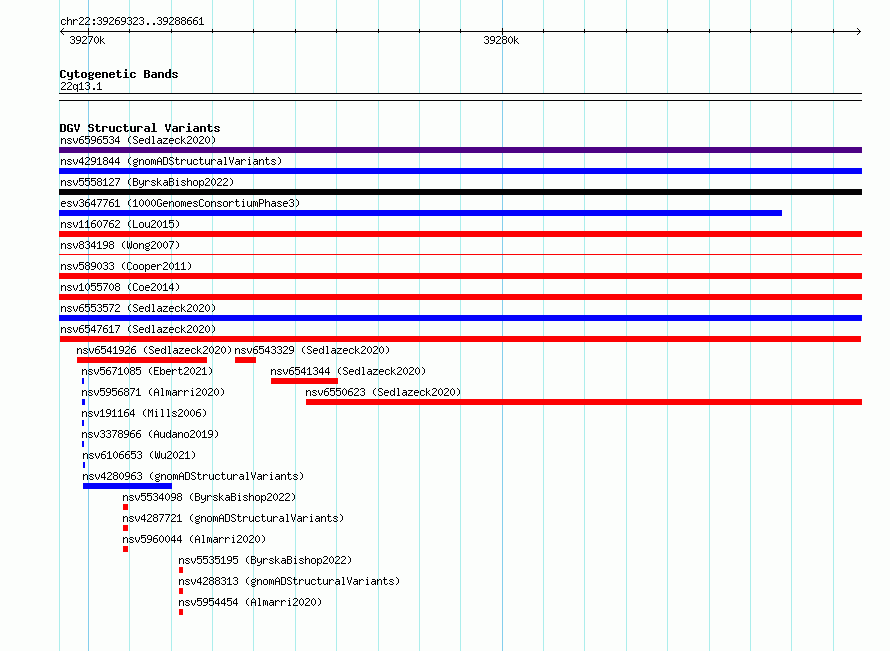
Task: Select the long red nsv6550623 bar
Action: 584,402
